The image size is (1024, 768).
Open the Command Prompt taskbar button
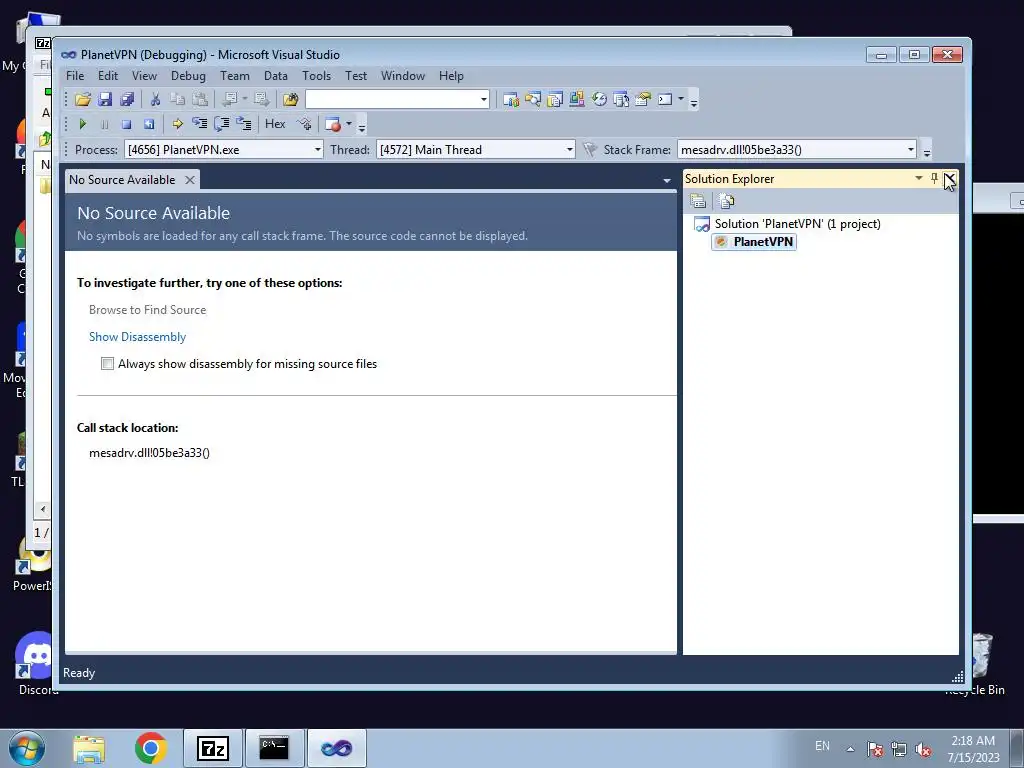(x=274, y=748)
